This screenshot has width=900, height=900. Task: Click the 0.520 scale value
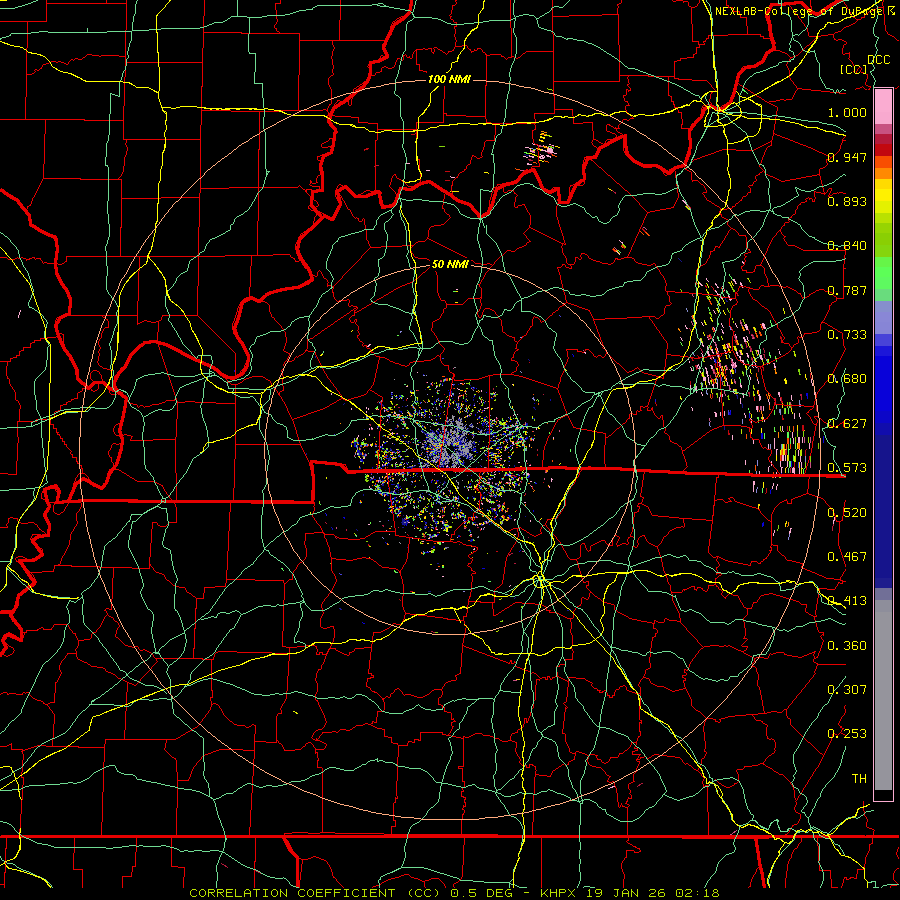(x=847, y=513)
